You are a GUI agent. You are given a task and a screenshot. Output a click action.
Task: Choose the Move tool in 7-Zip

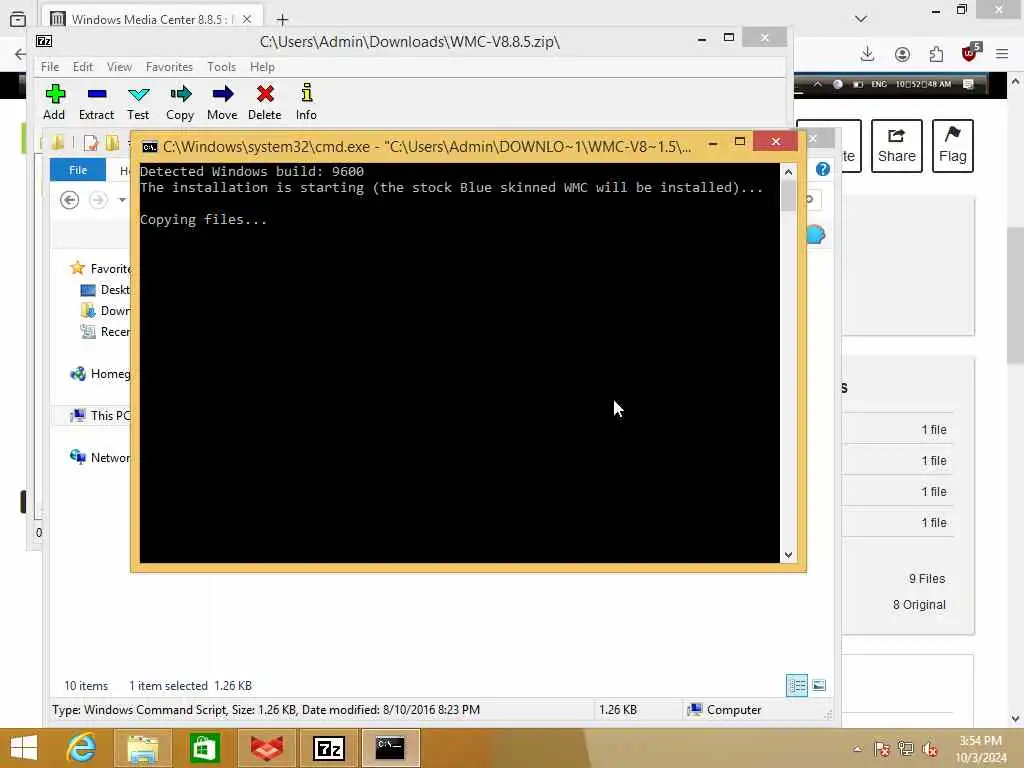point(222,102)
